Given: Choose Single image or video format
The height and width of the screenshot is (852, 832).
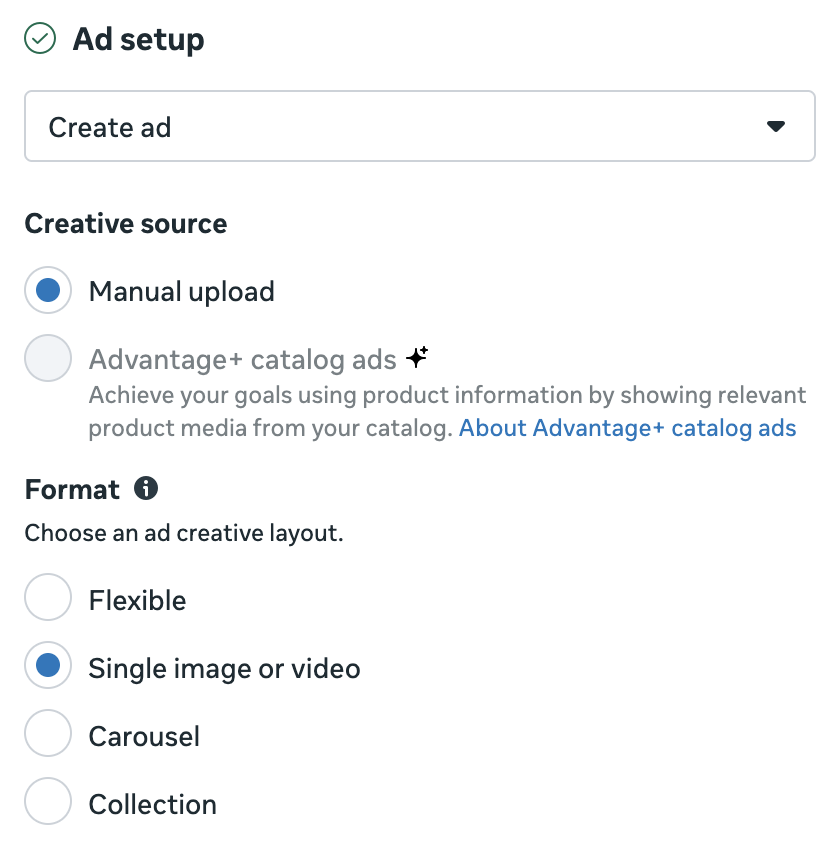Looking at the screenshot, I should [47, 665].
